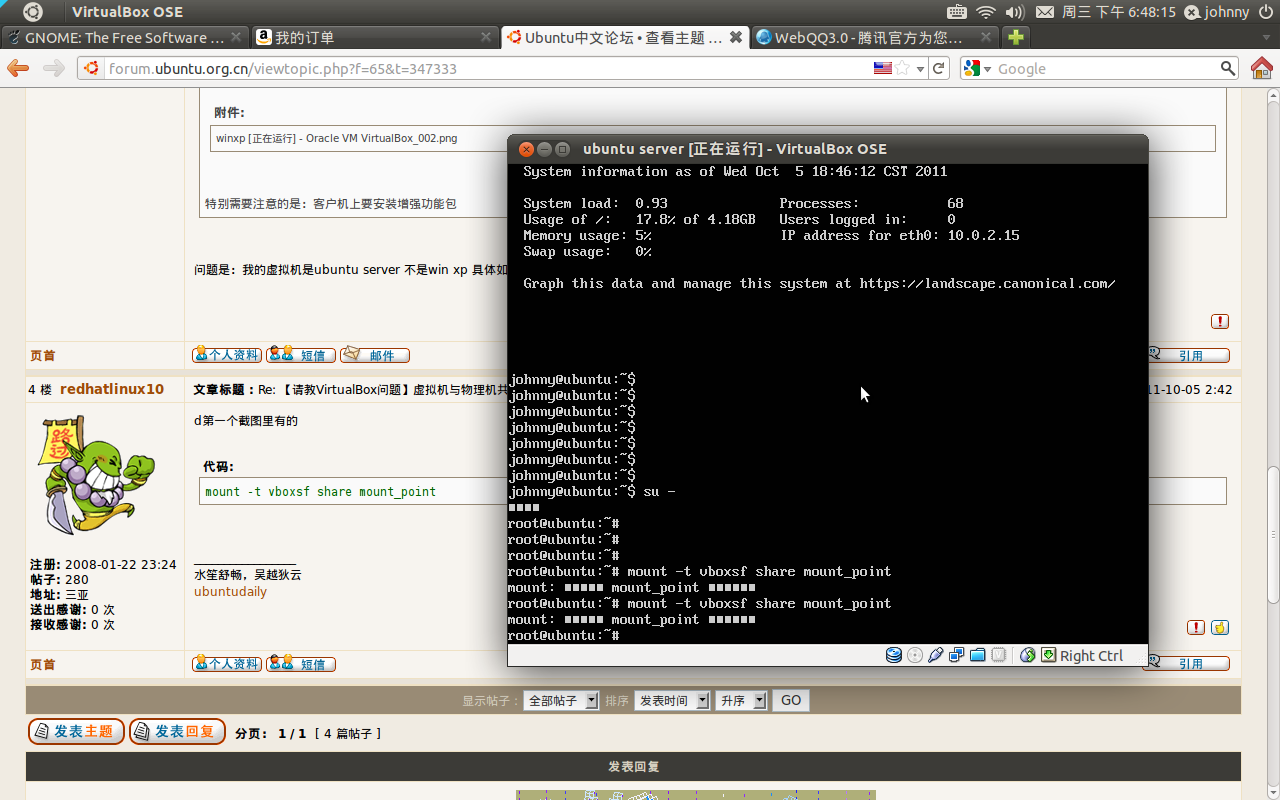Click the GO button

(791, 701)
